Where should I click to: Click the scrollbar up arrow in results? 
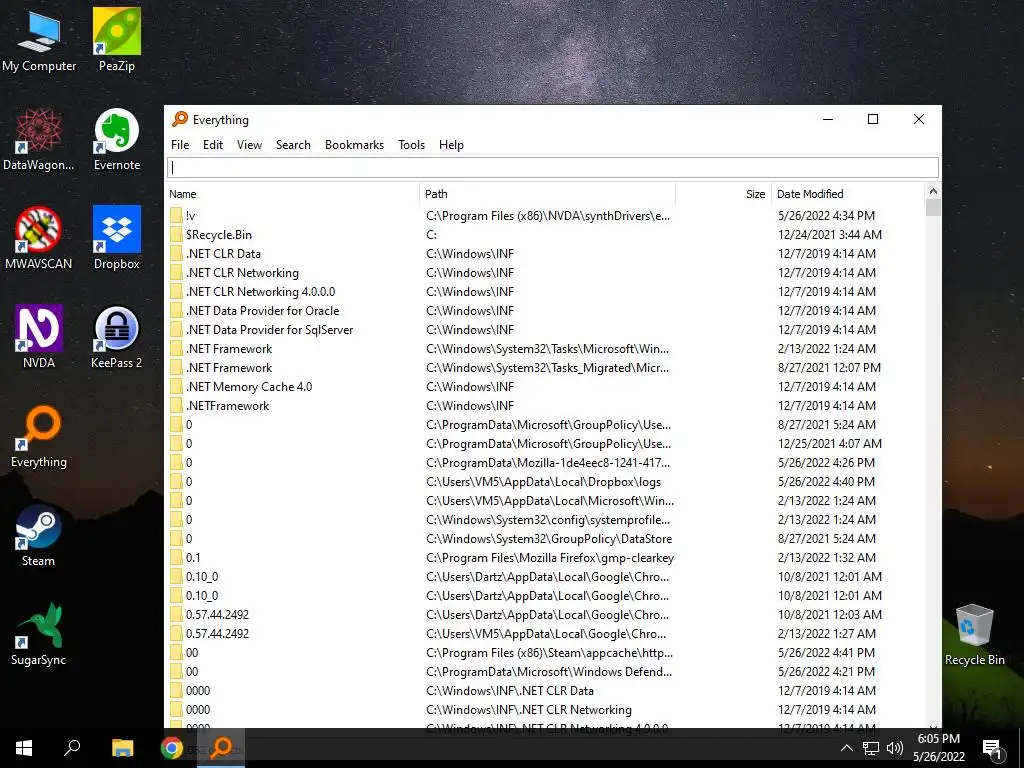tap(933, 191)
